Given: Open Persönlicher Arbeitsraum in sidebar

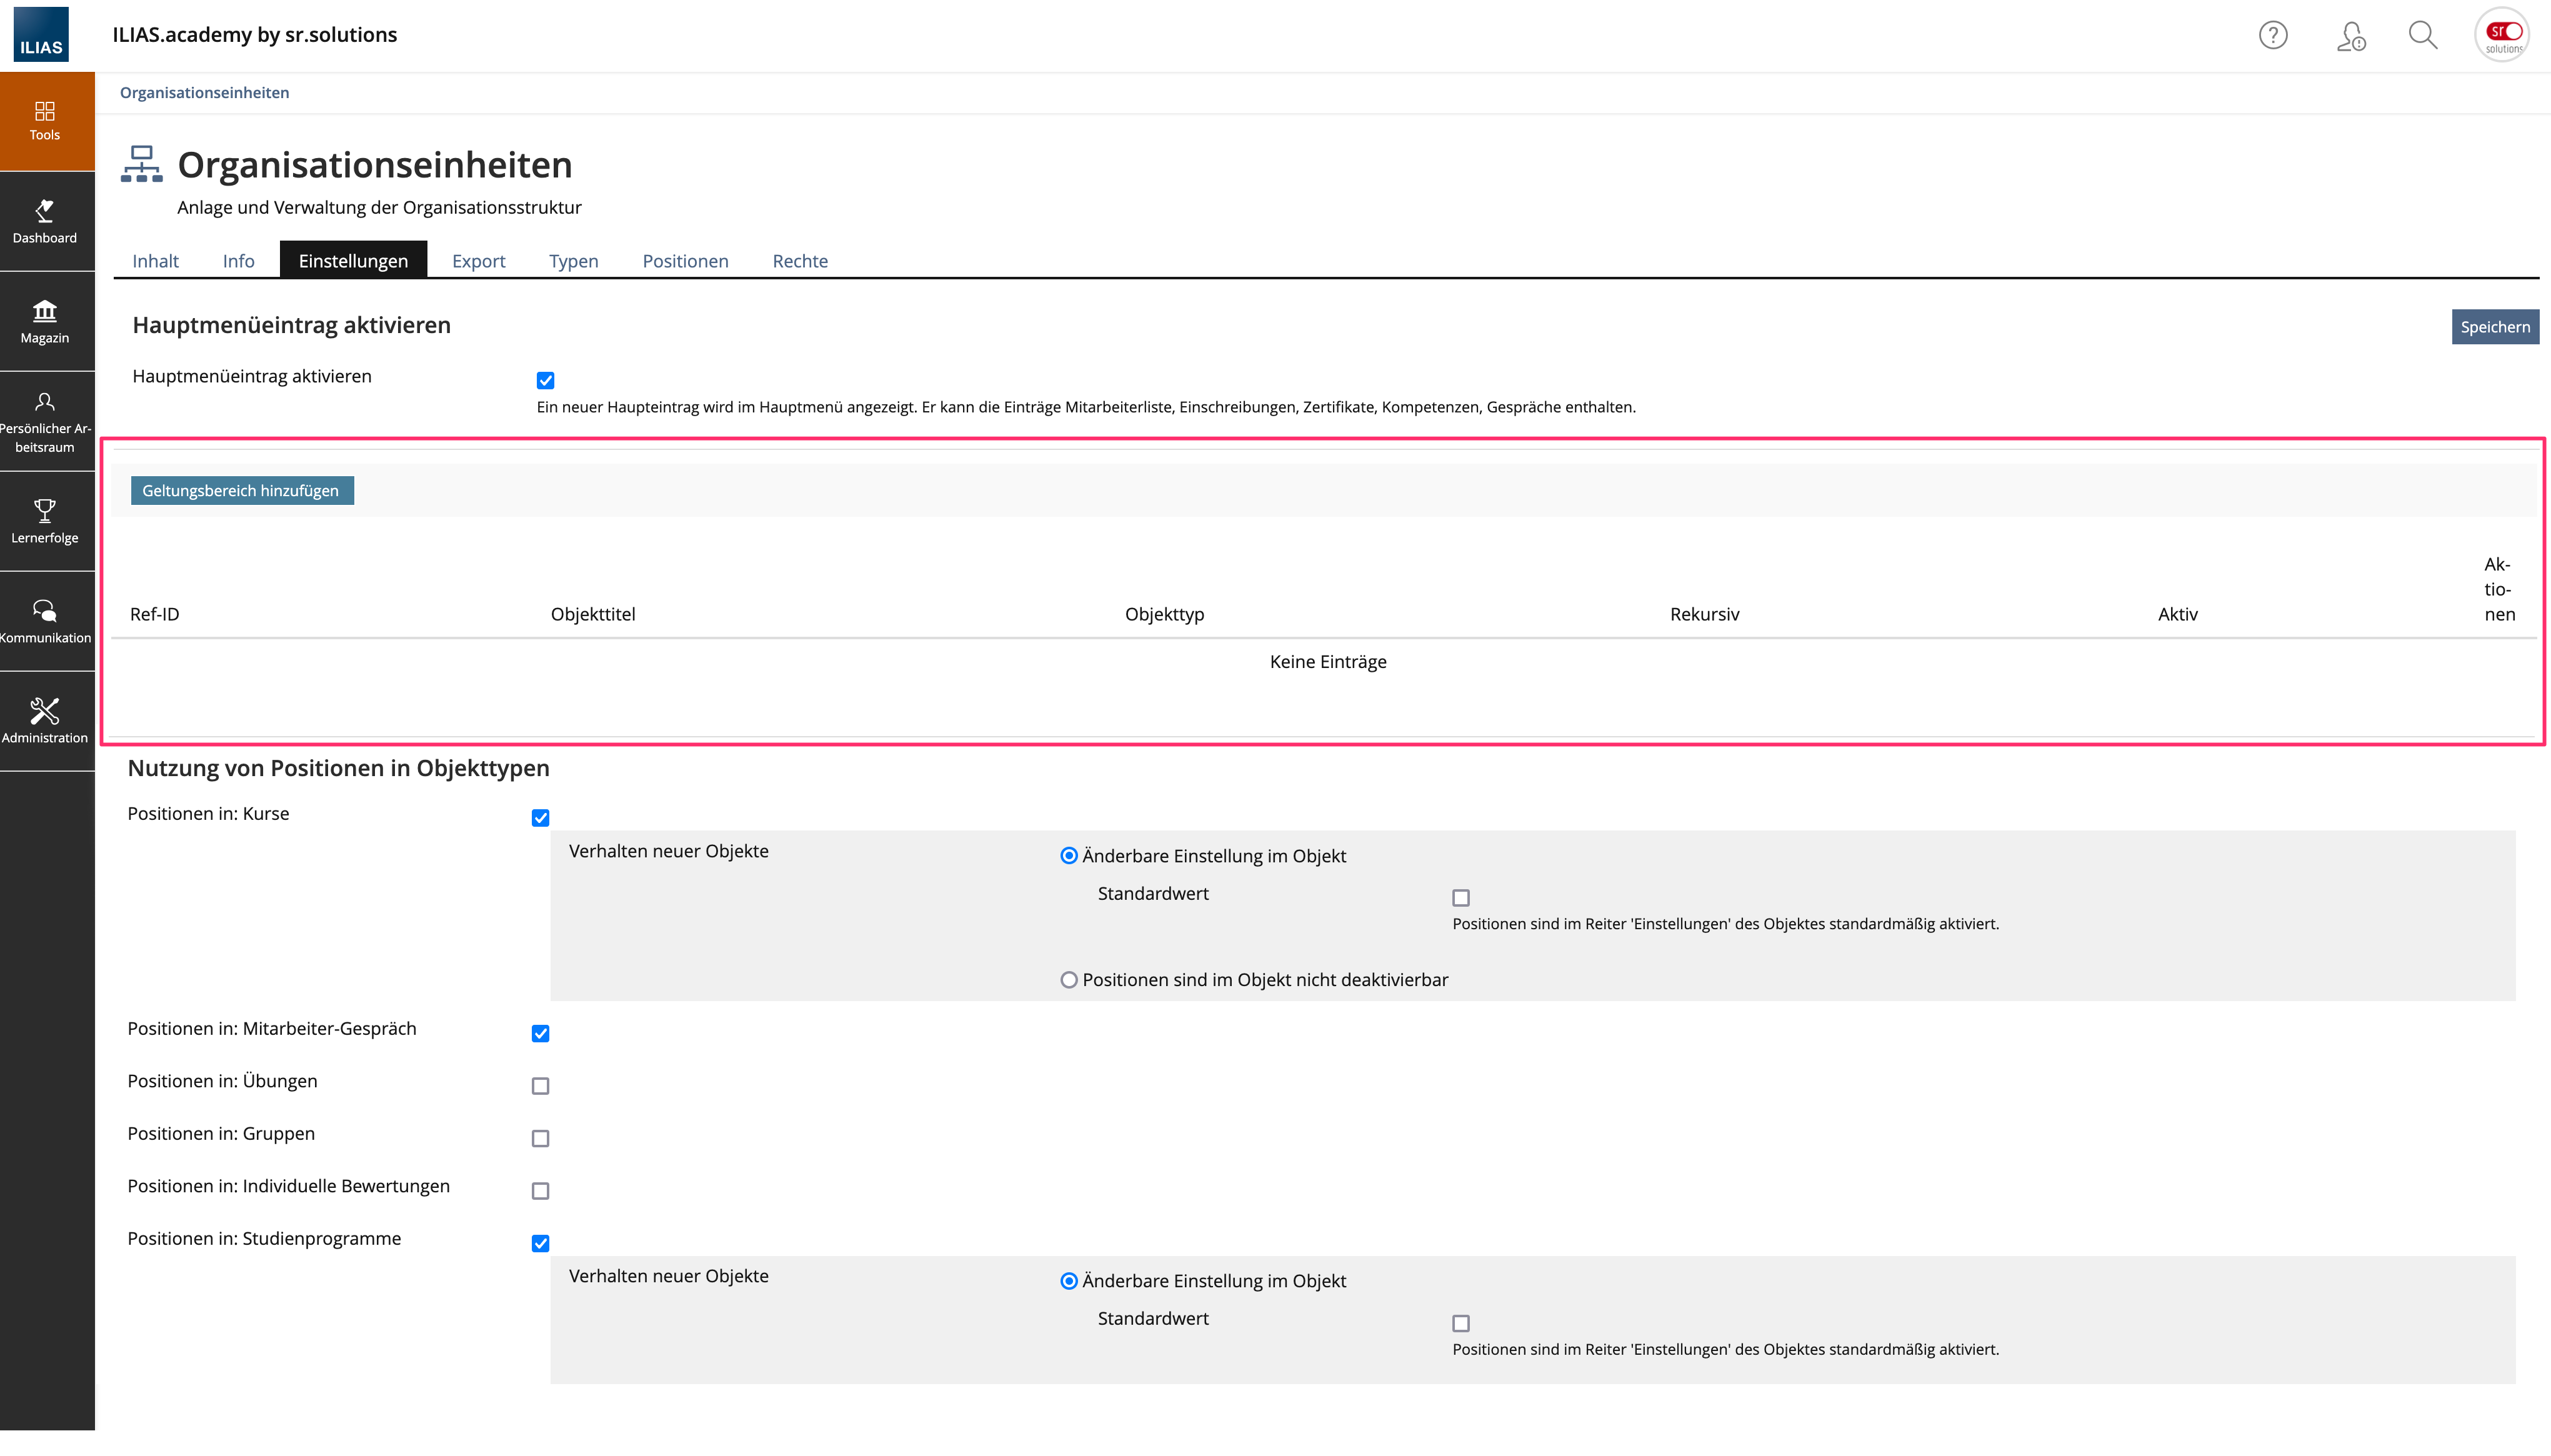Looking at the screenshot, I should click(x=45, y=421).
